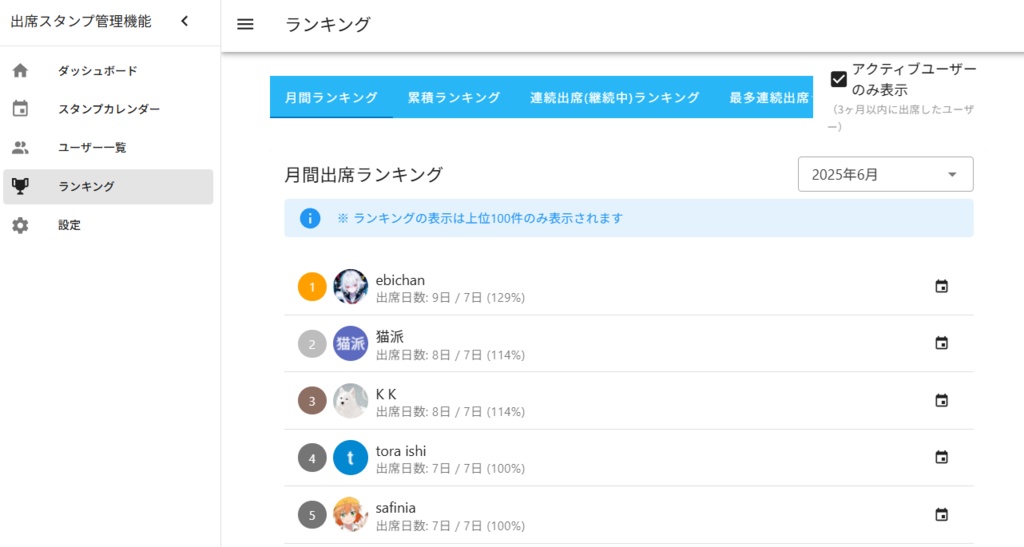Switch to the 累積ランキング tab
Screen dimensions: 1024x547
point(454,97)
